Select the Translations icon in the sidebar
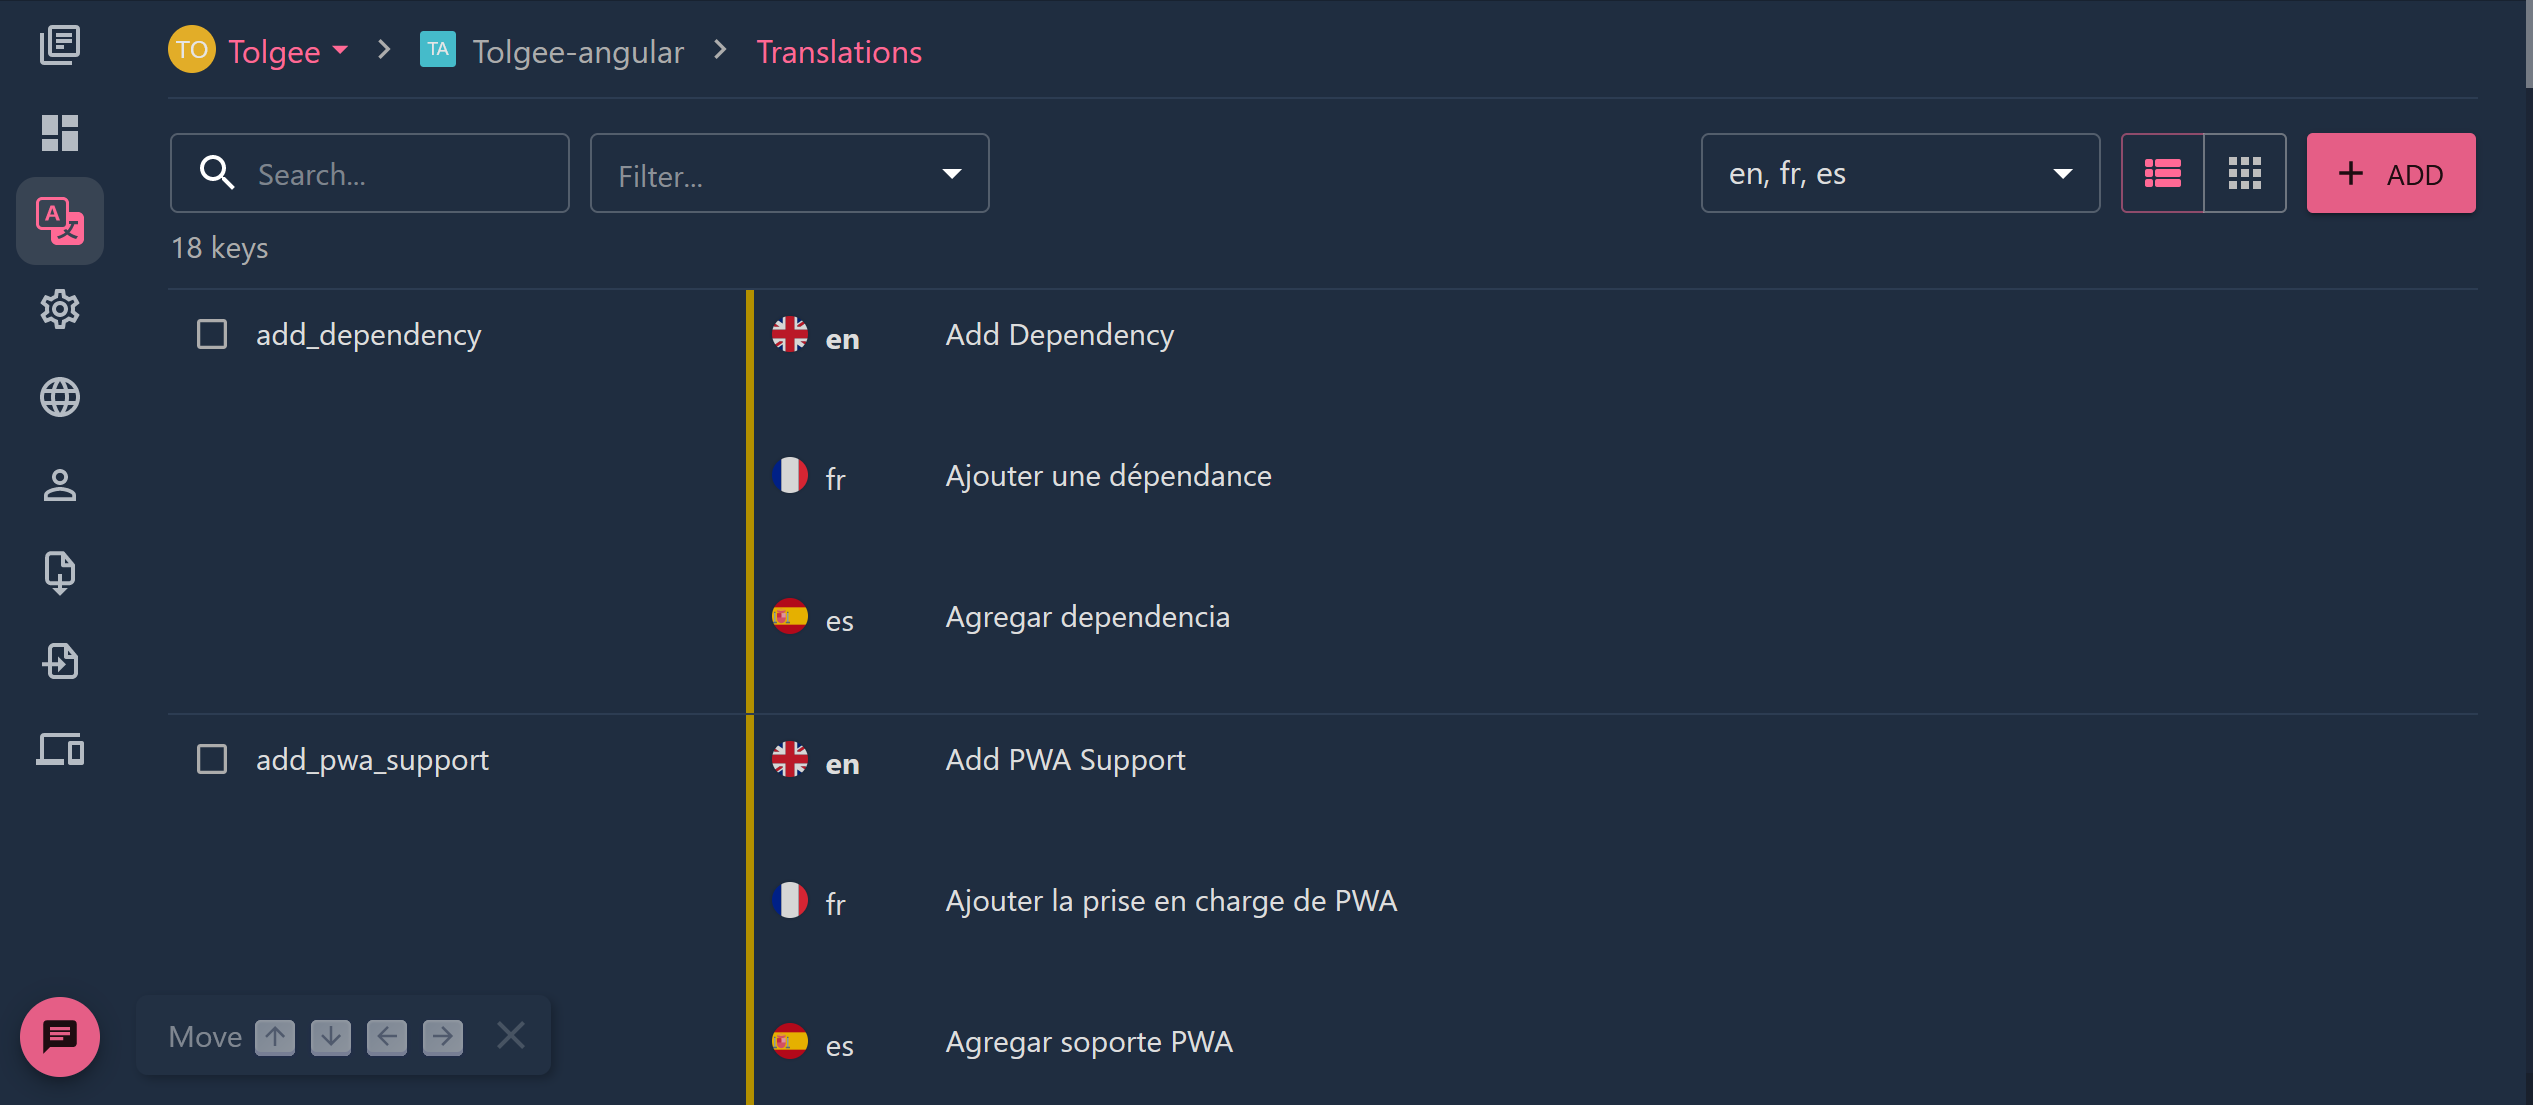Image resolution: width=2533 pixels, height=1105 pixels. [60, 221]
